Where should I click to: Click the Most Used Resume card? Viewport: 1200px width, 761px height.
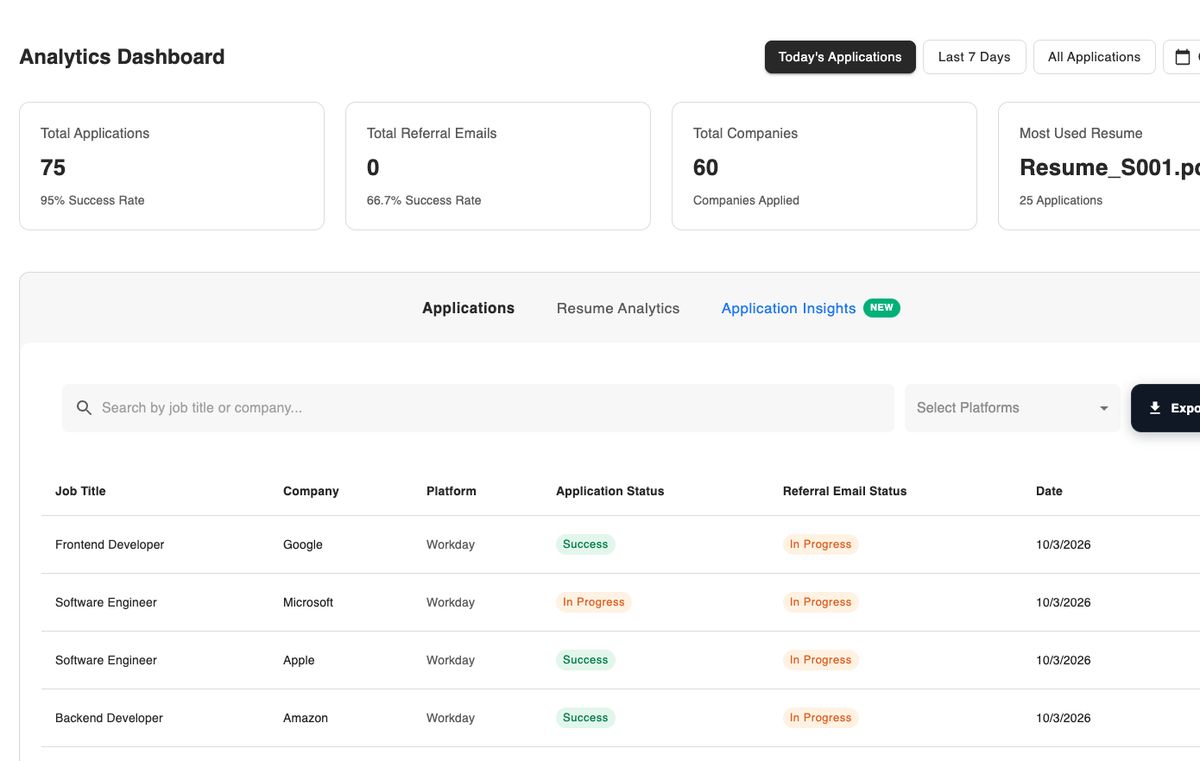(1099, 166)
